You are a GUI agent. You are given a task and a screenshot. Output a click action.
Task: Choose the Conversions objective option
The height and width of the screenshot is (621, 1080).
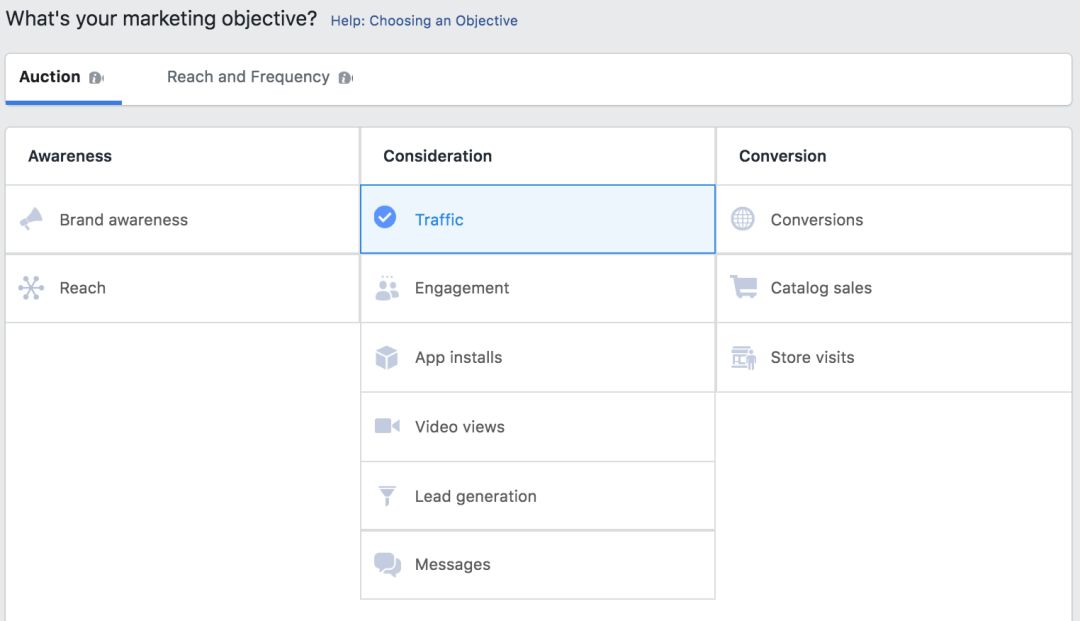pos(816,220)
